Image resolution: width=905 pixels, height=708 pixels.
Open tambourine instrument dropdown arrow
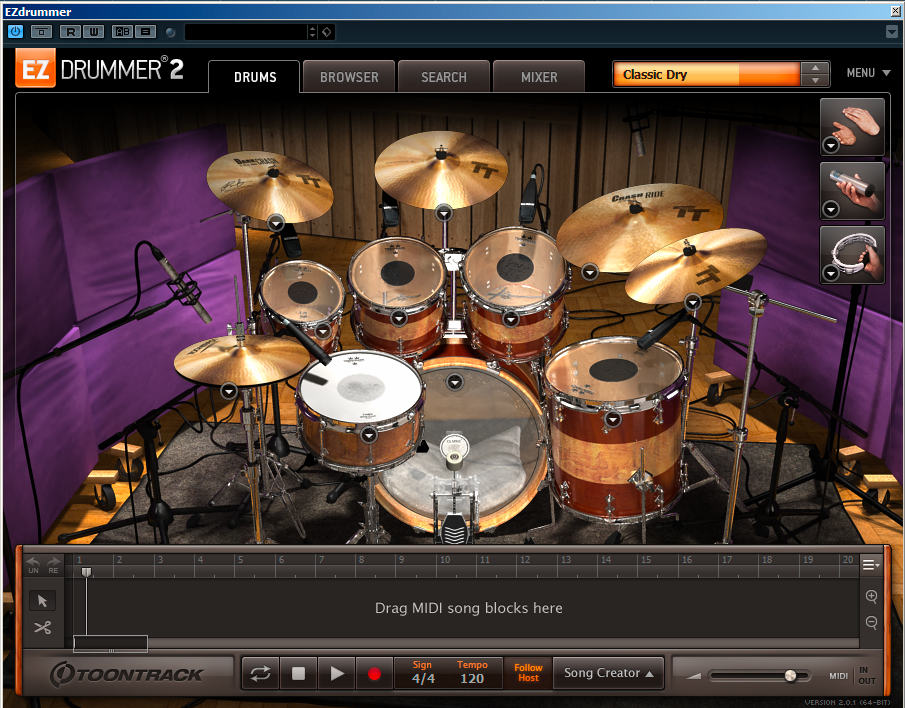pyautogui.click(x=831, y=273)
